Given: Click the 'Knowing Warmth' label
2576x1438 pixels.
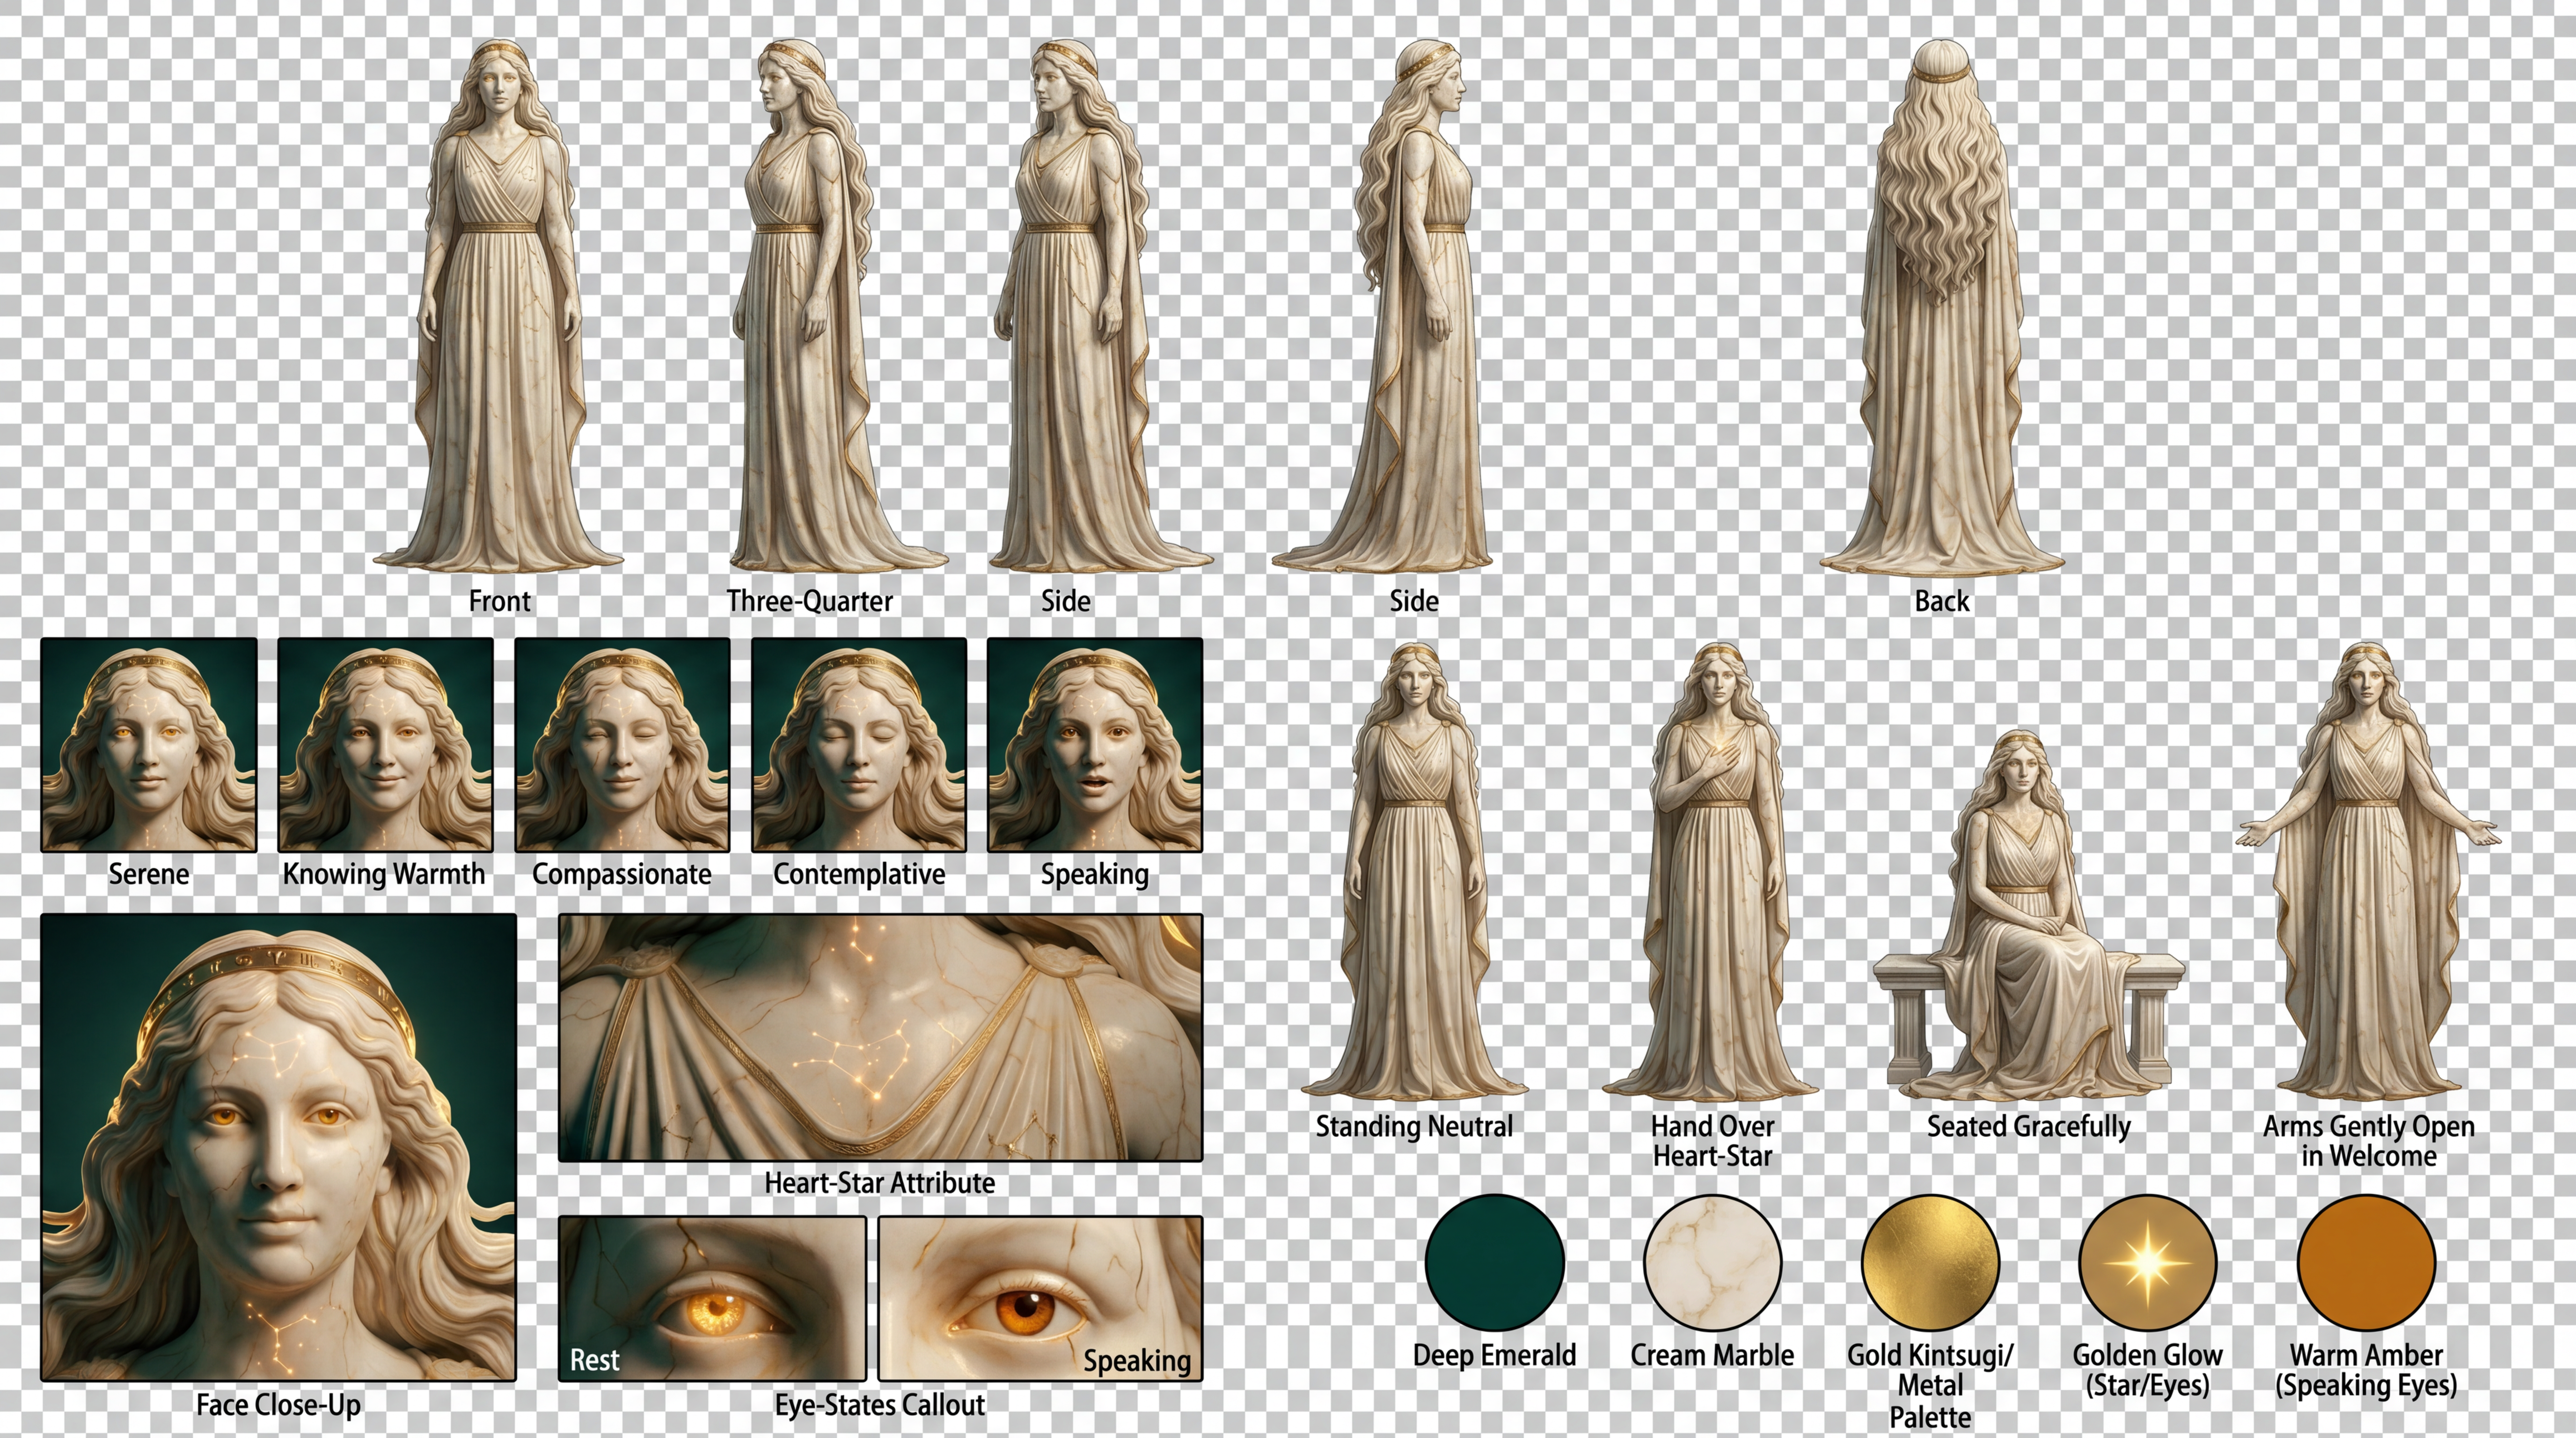Looking at the screenshot, I should point(384,874).
